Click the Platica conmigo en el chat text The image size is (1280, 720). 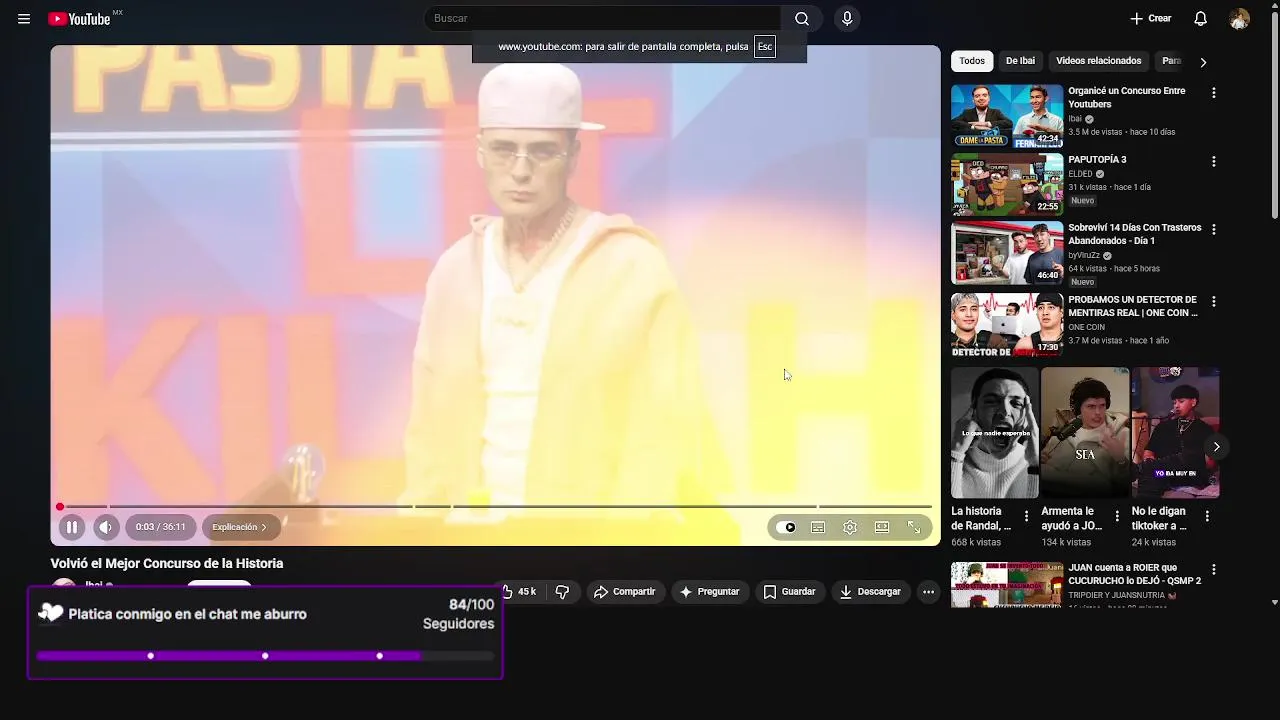click(x=187, y=615)
